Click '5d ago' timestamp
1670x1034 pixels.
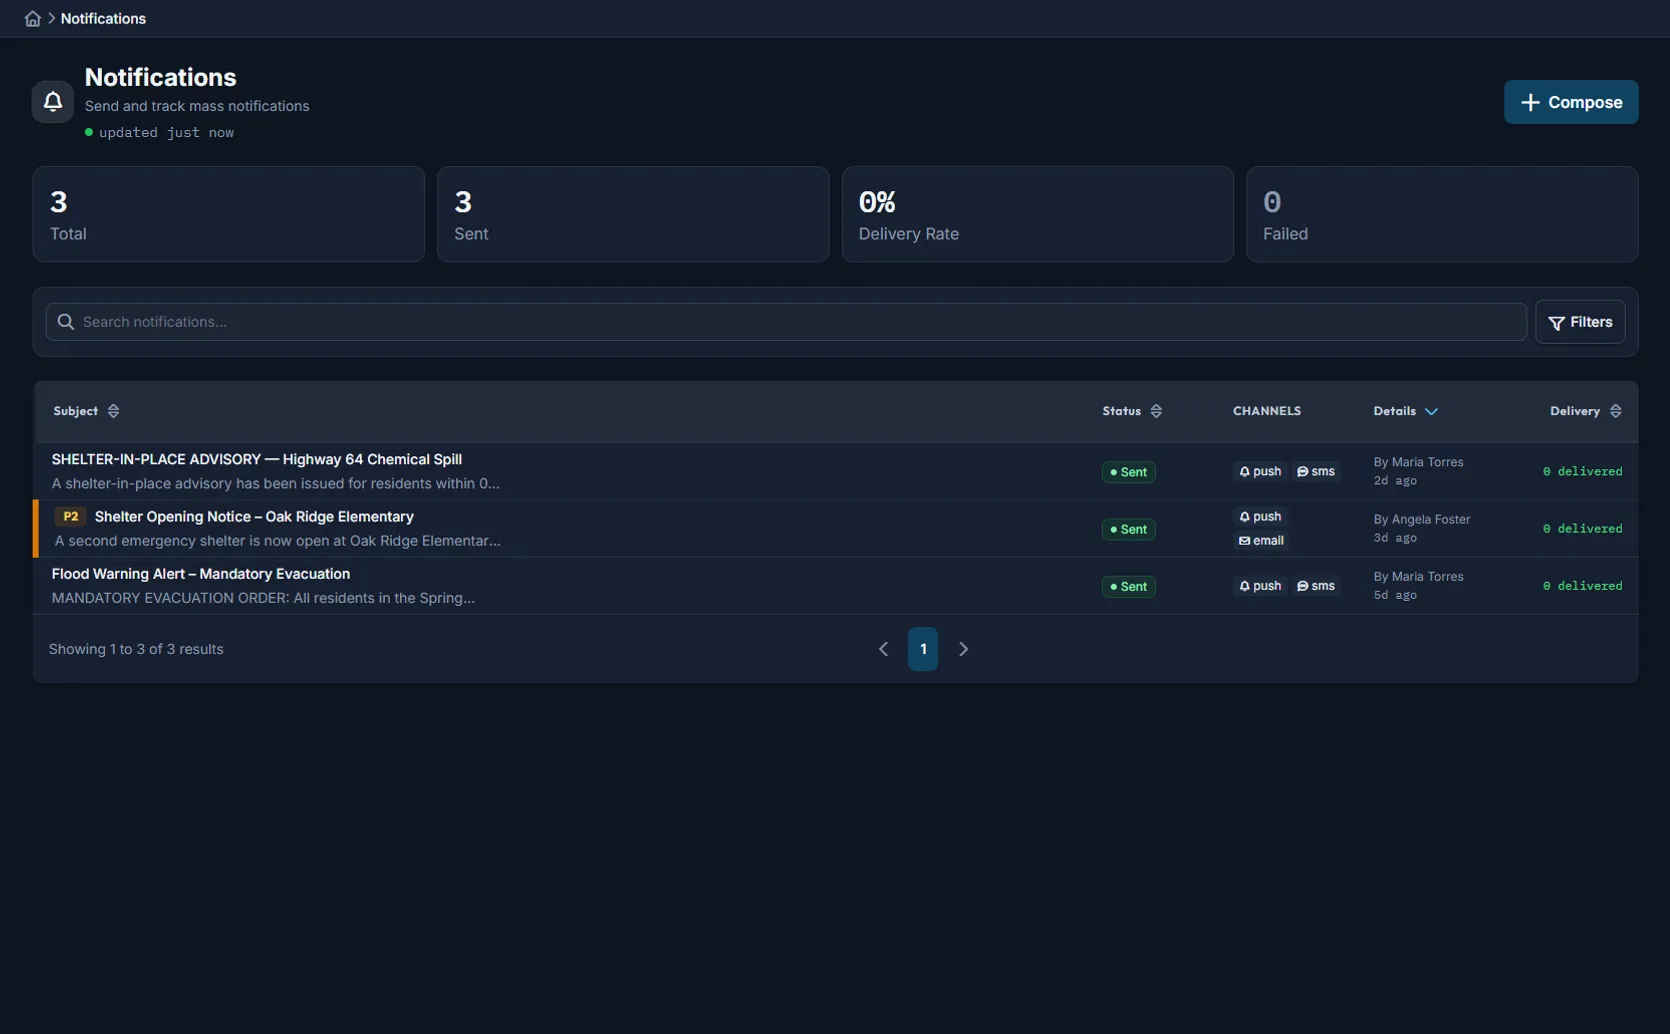click(x=1395, y=595)
